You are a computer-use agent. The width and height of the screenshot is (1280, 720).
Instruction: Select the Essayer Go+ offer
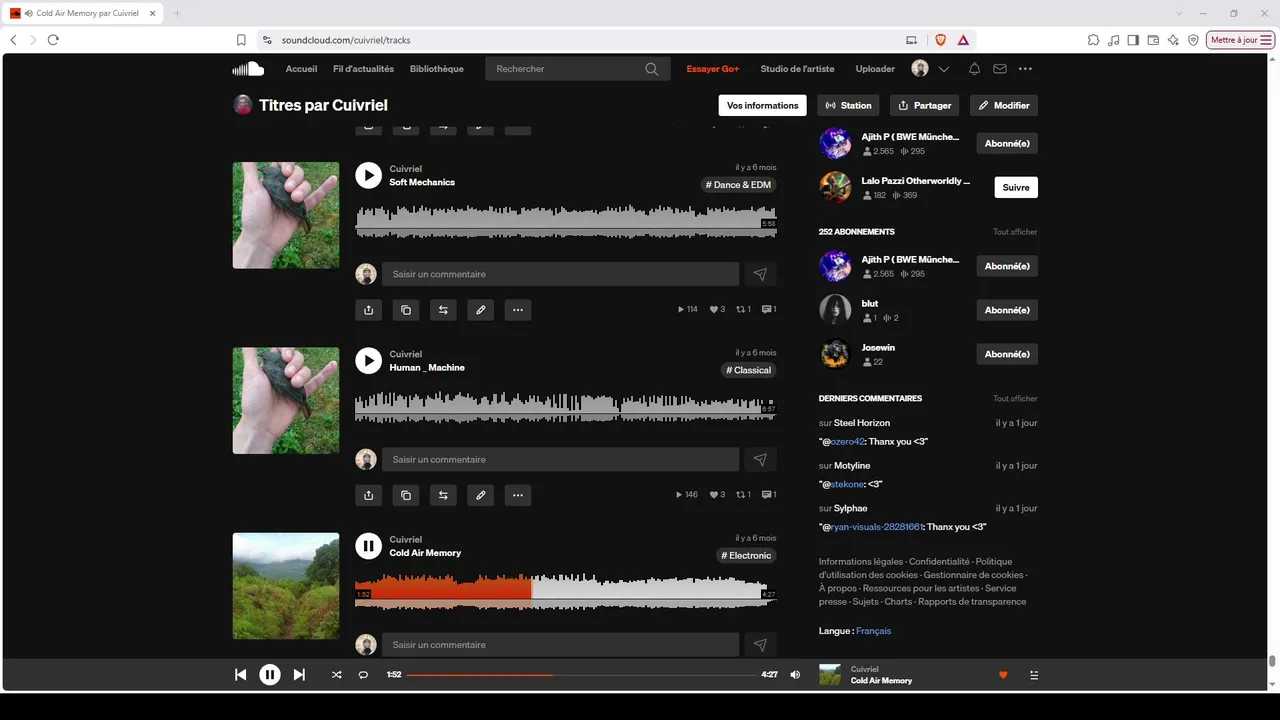[x=713, y=69]
